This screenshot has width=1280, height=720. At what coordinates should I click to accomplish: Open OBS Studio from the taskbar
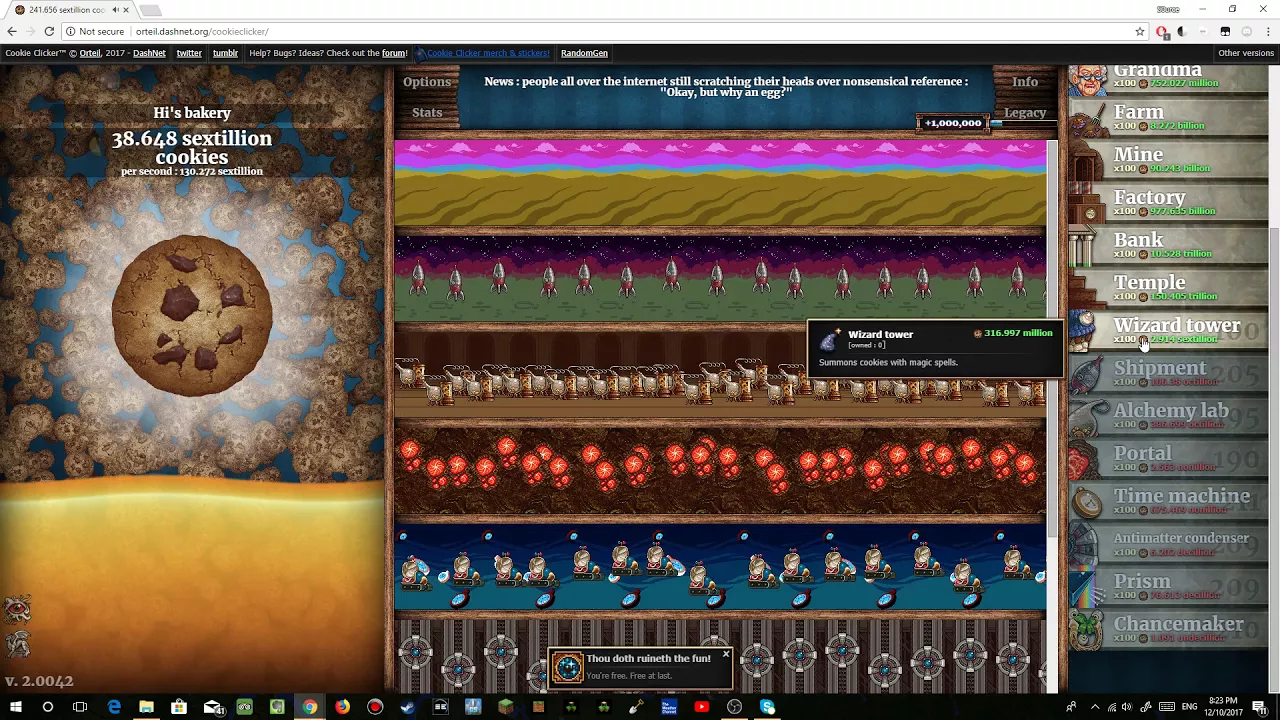tap(735, 707)
